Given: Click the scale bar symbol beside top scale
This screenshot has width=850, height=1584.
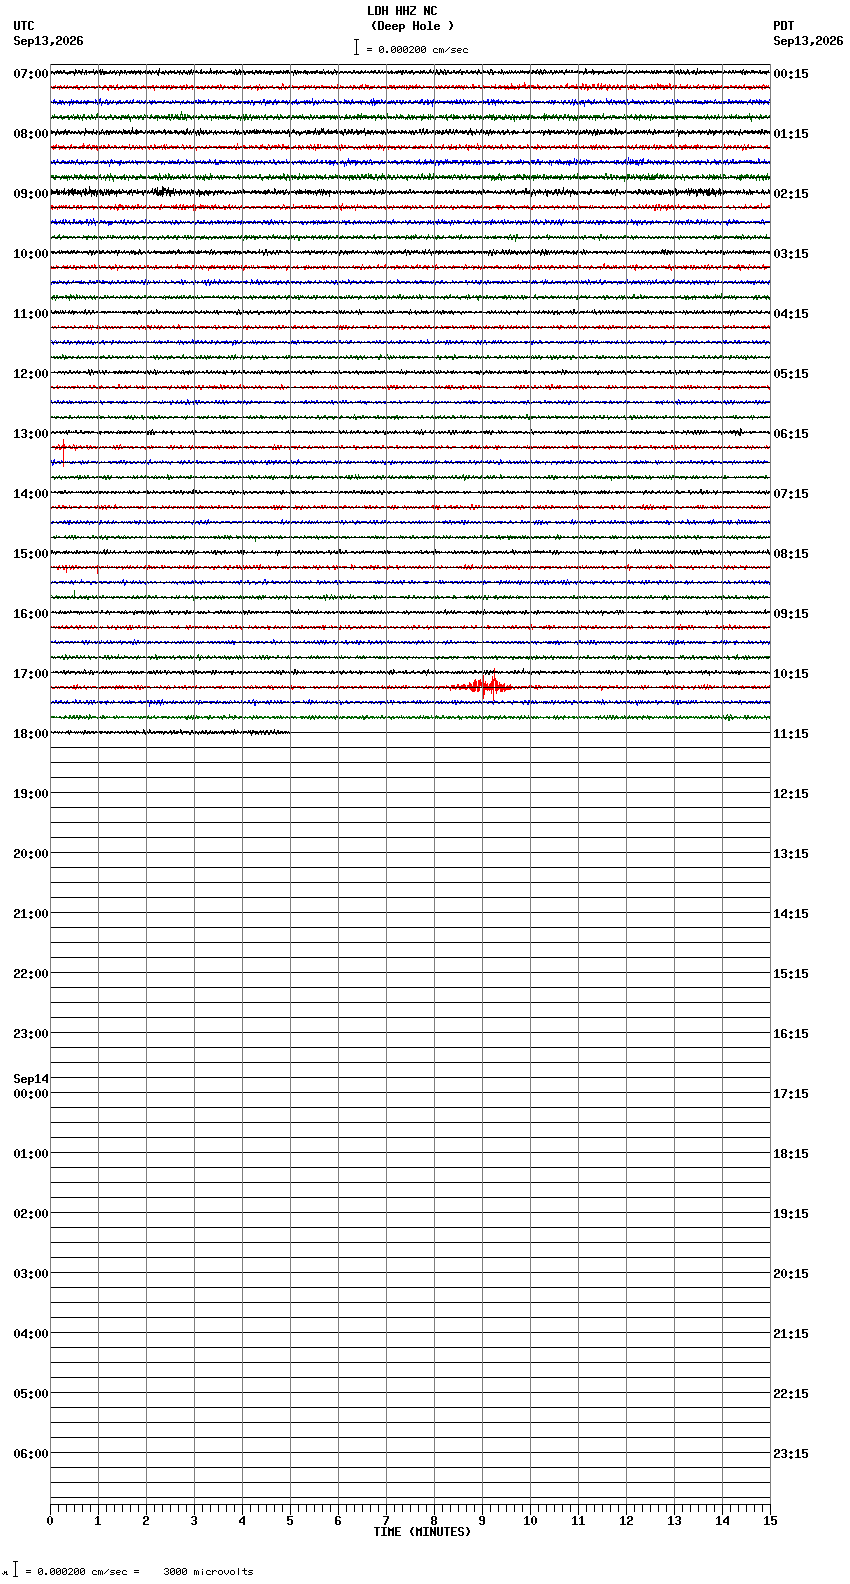Looking at the screenshot, I should [x=356, y=47].
